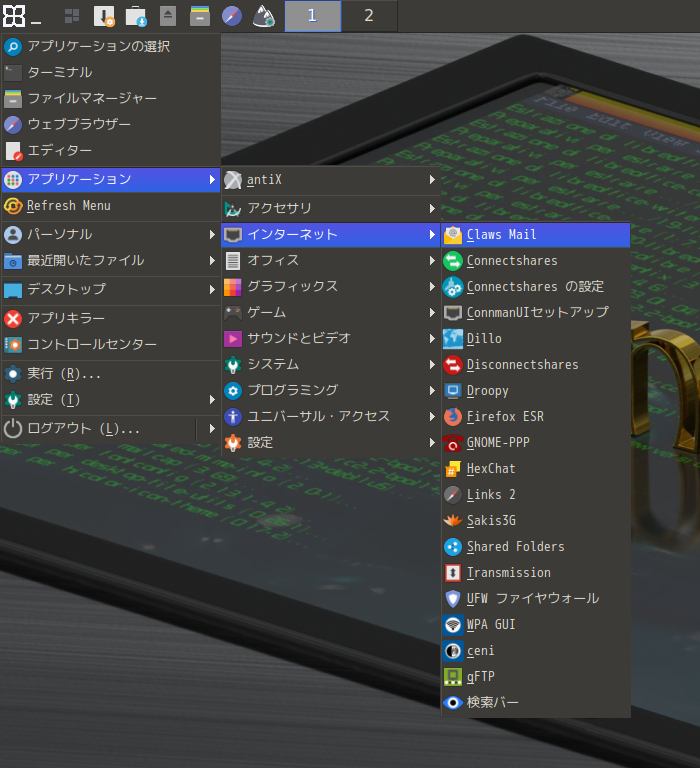Viewport: 700px width, 768px height.
Task: Click the Disconnectshares red icon
Action: click(453, 364)
